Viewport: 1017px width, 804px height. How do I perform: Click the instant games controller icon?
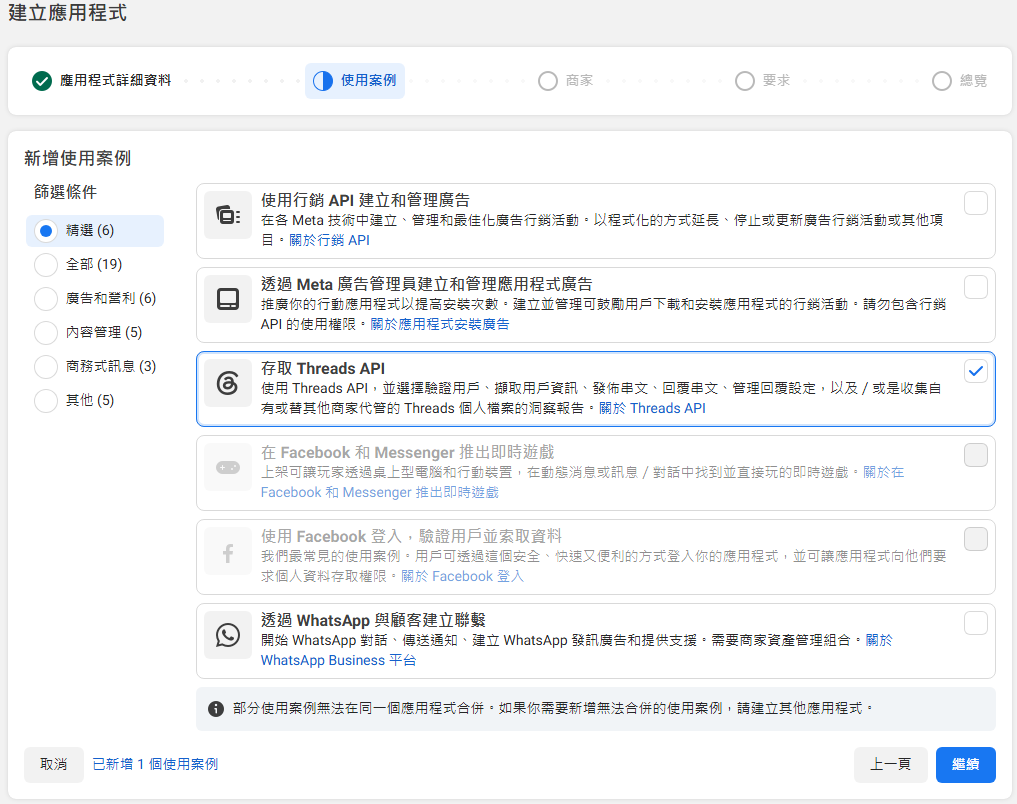228,467
